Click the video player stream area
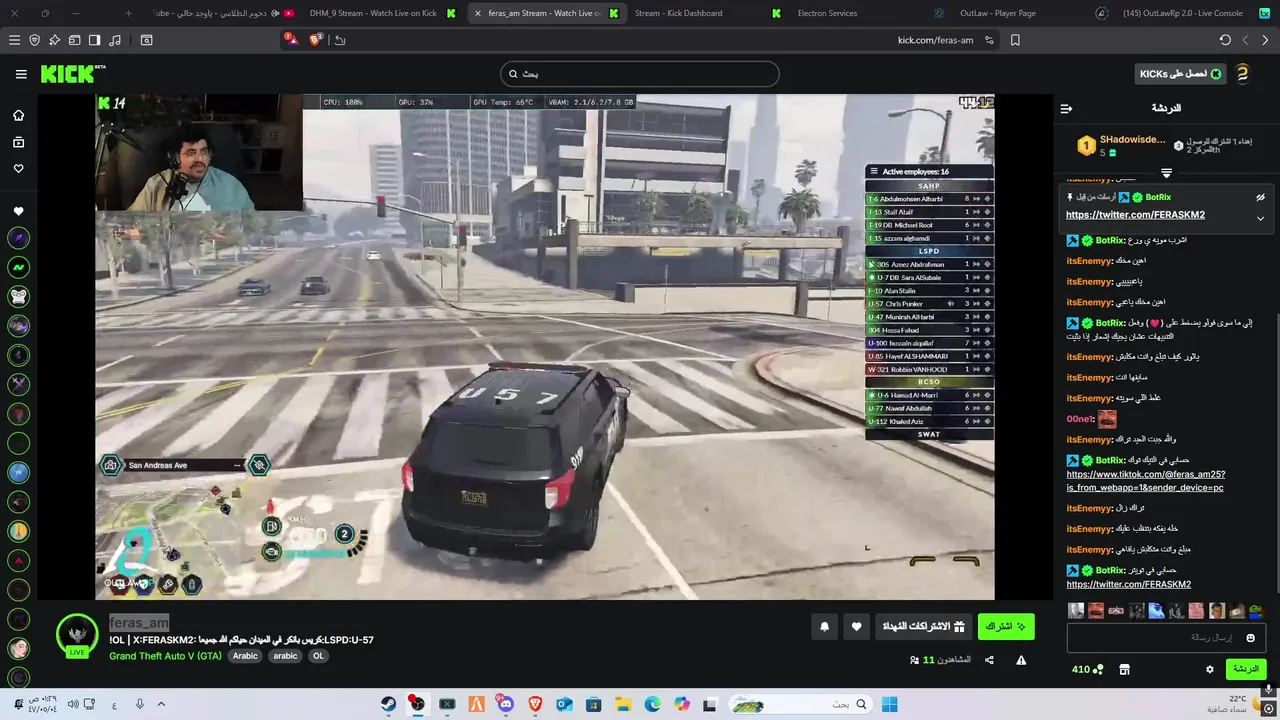Screen dimensions: 1280x720 tap(545, 347)
